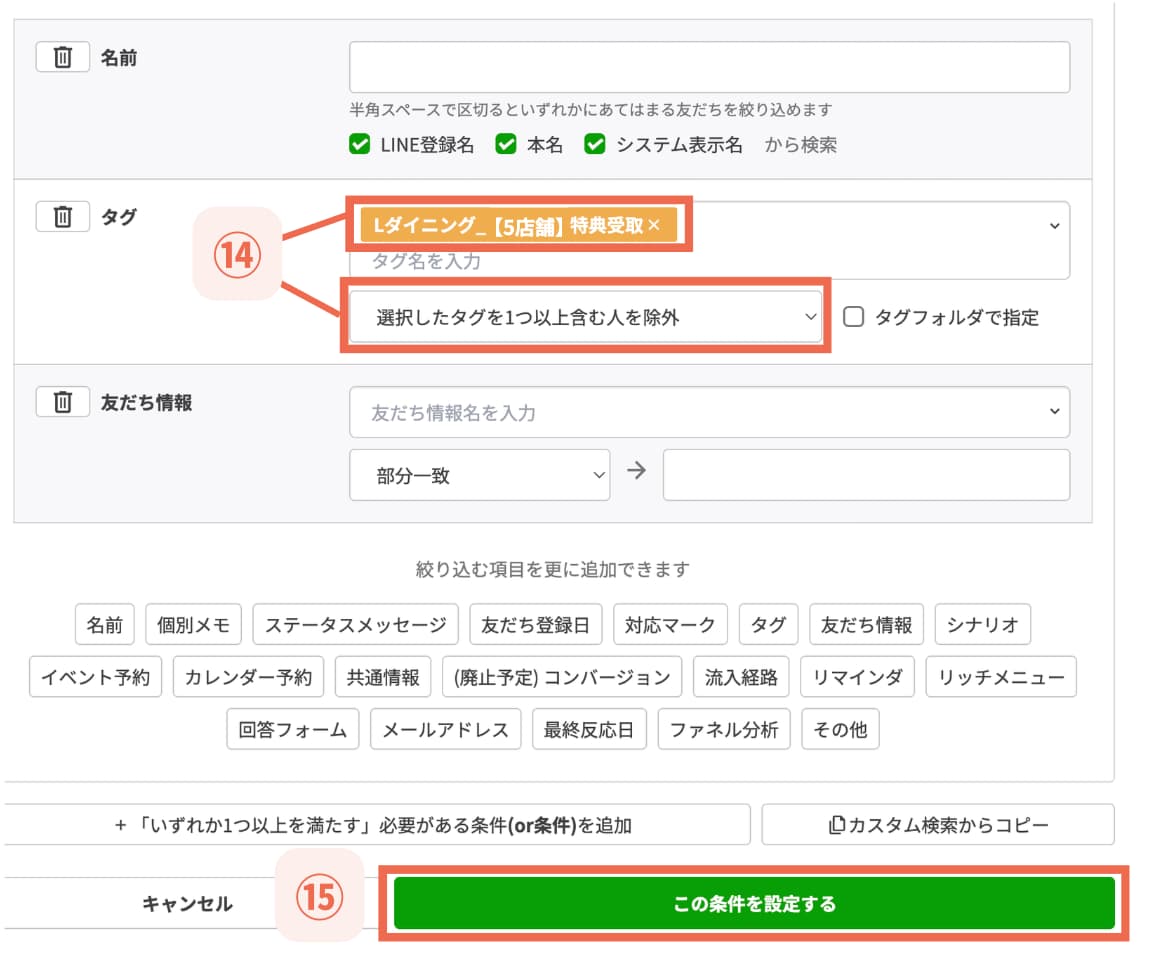Remove the Lダイニング_【5店舗】特典受取 tag via its × icon
1154x960 pixels.
coord(655,225)
